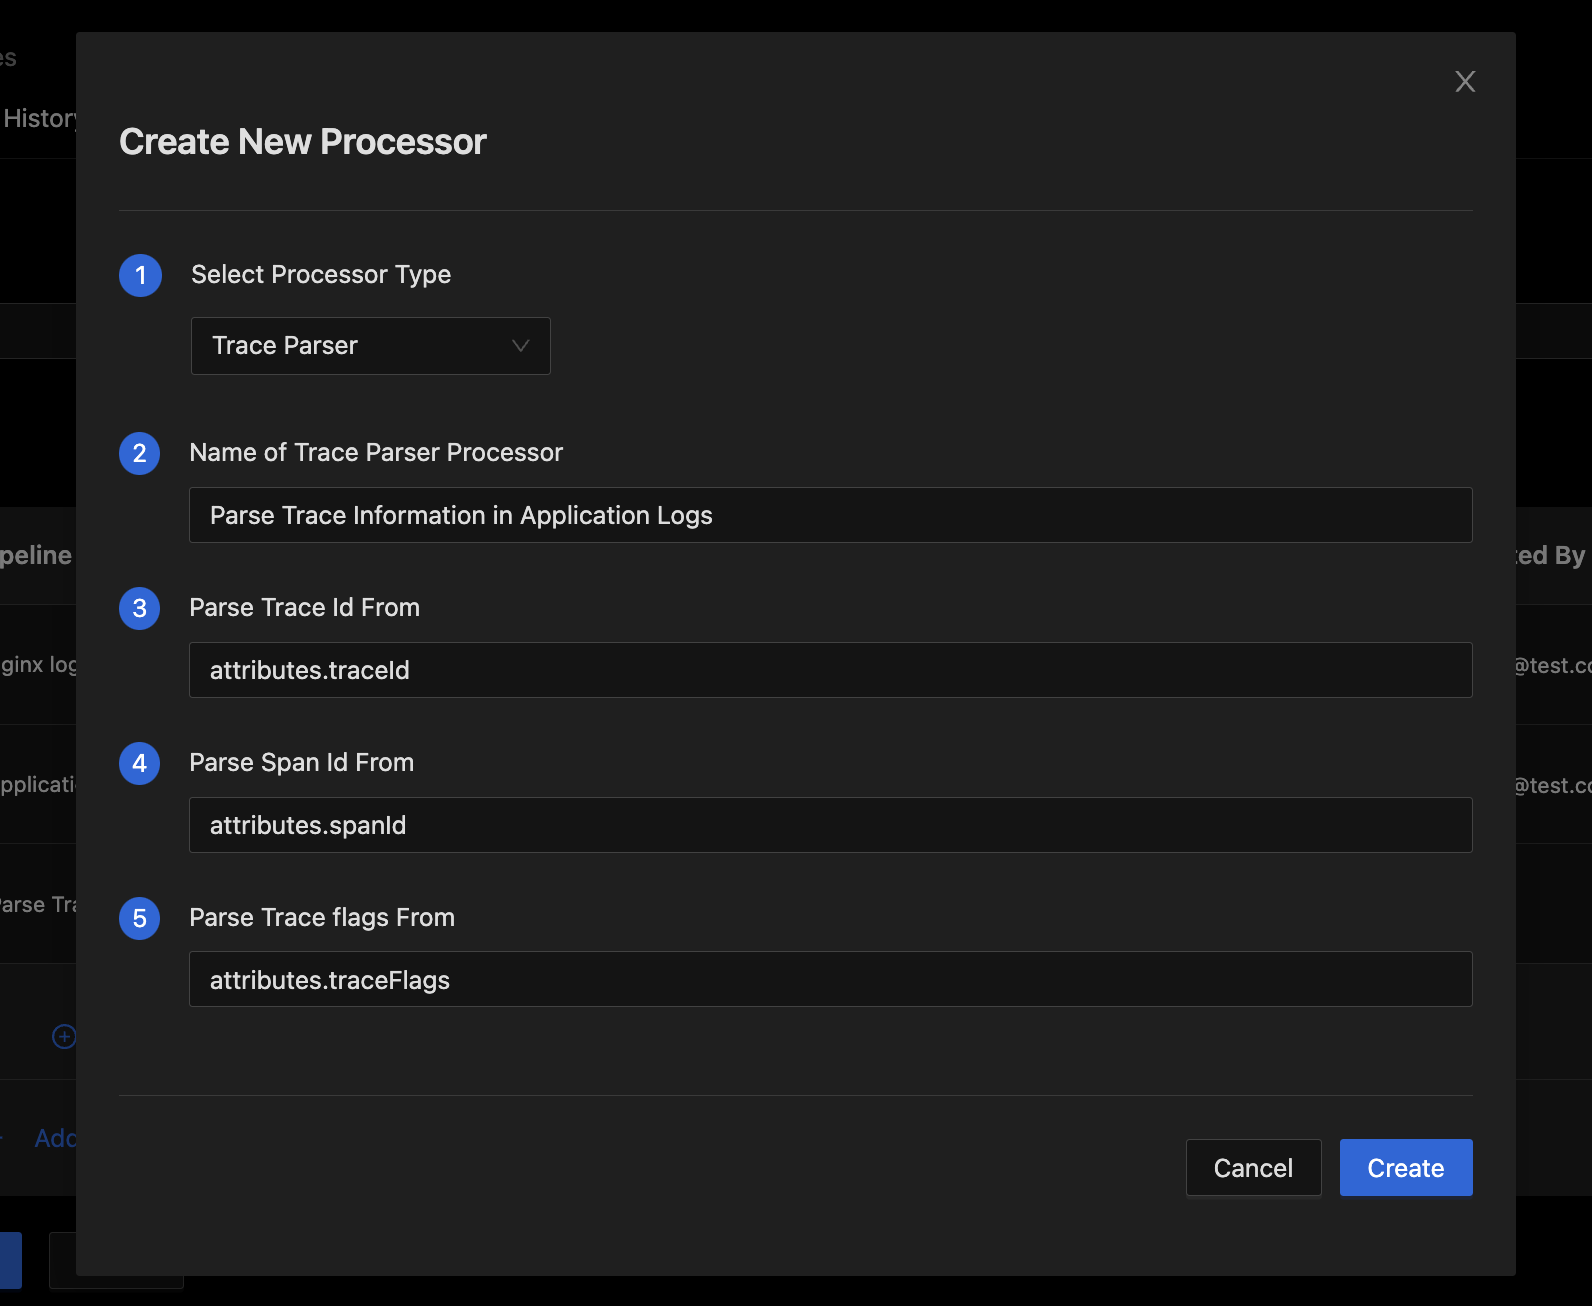The width and height of the screenshot is (1592, 1306).
Task: Click the Parse Span Id From field
Action: 830,825
